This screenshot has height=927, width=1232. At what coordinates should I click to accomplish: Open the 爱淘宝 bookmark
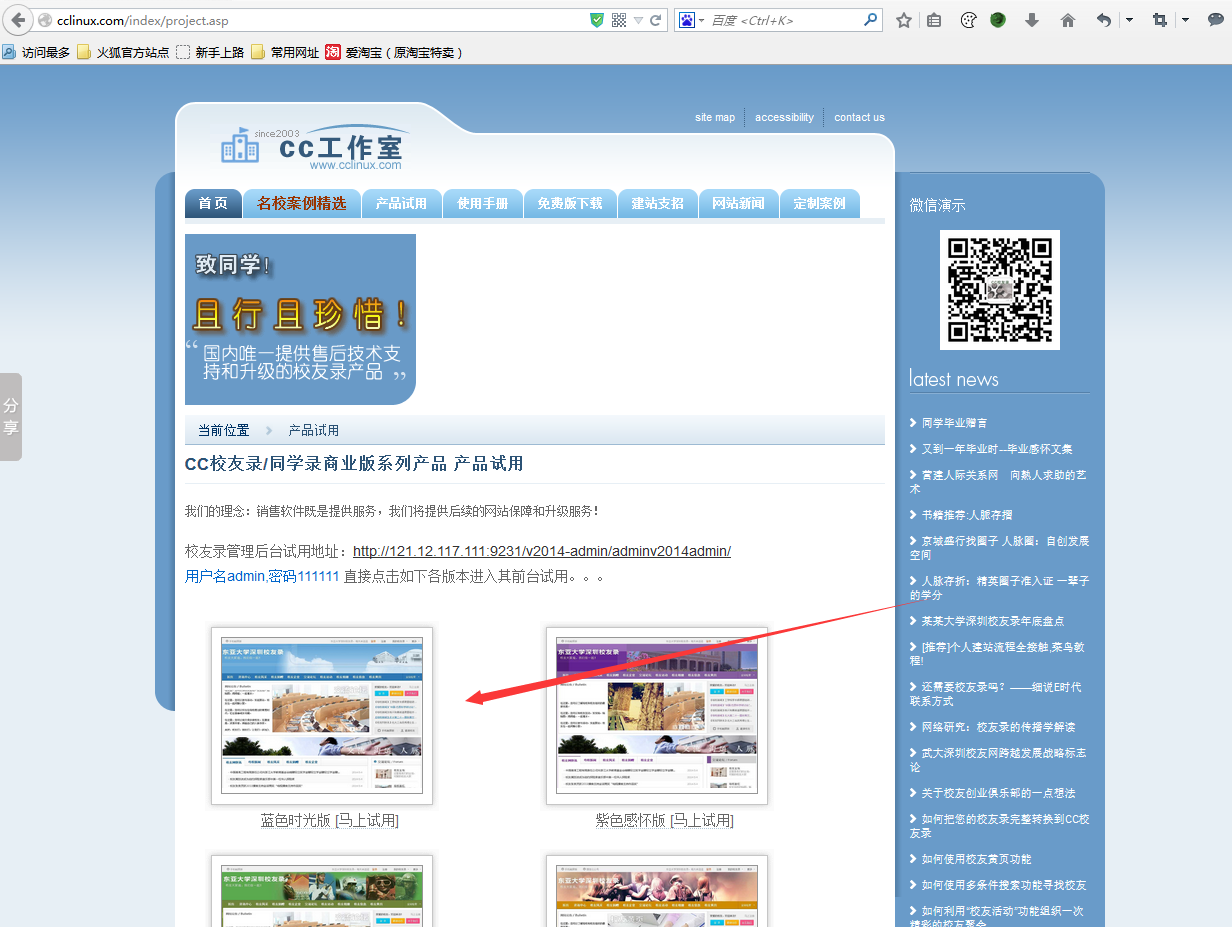coord(396,52)
